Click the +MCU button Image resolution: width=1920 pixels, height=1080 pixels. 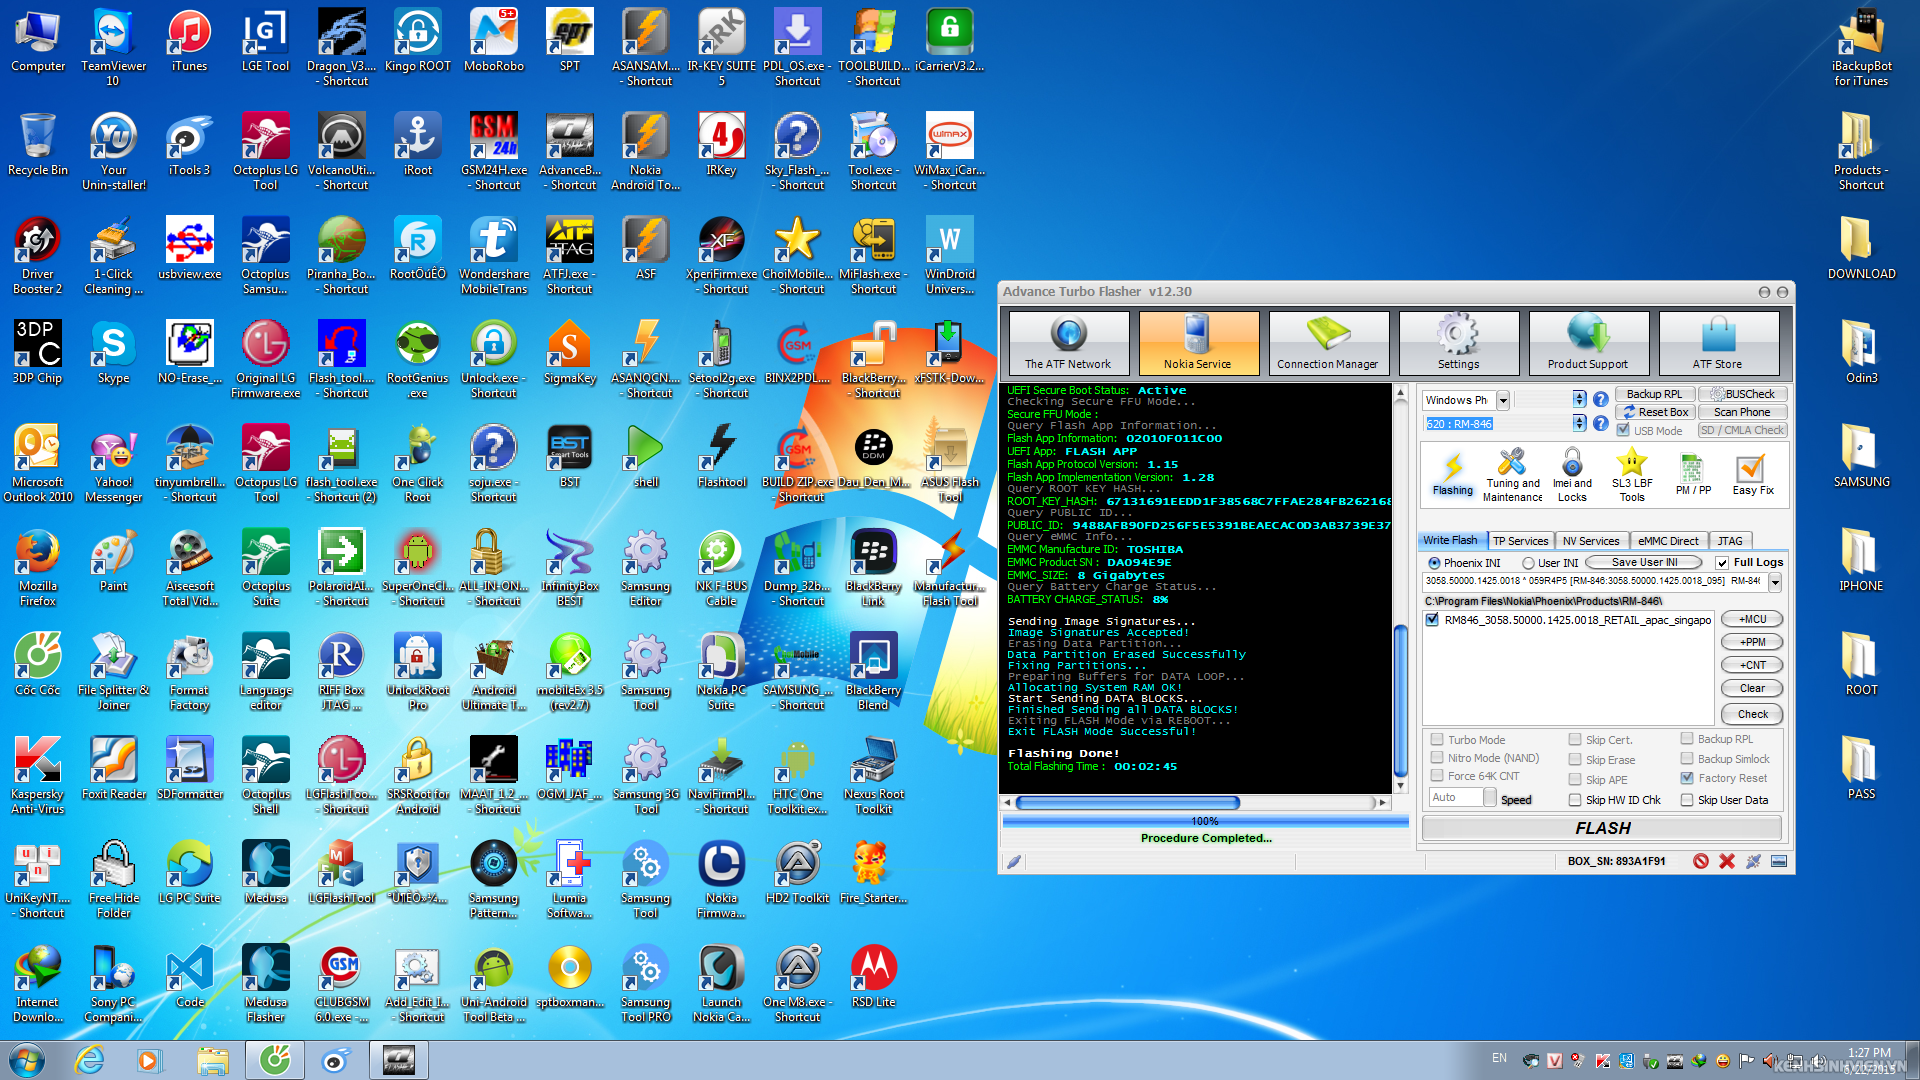point(1752,619)
